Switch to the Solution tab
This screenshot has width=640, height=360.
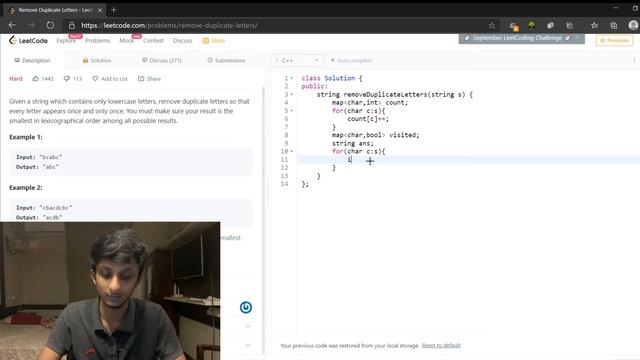click(97, 60)
